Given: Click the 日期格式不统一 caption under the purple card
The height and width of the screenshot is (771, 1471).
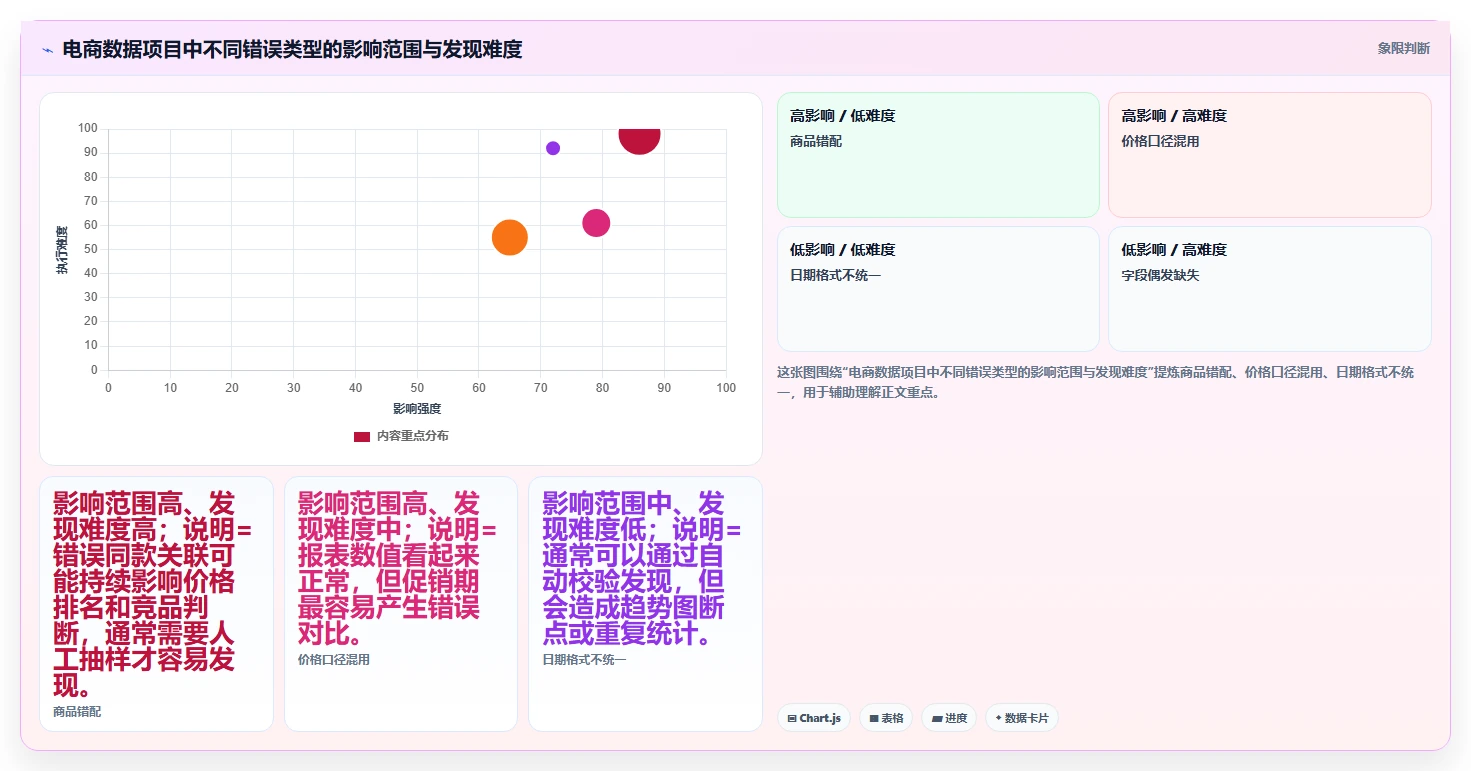Looking at the screenshot, I should tap(584, 660).
